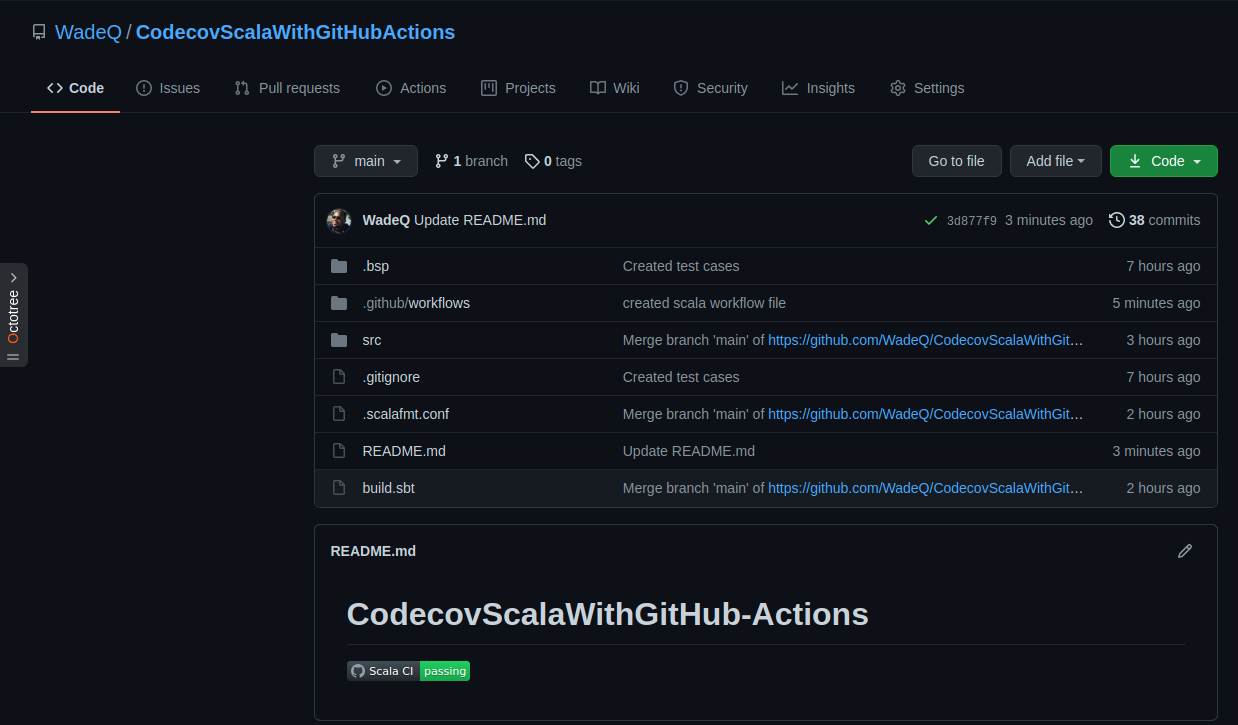Image resolution: width=1238 pixels, height=725 pixels.
Task: Open the main branch selector dropdown
Action: click(x=366, y=161)
